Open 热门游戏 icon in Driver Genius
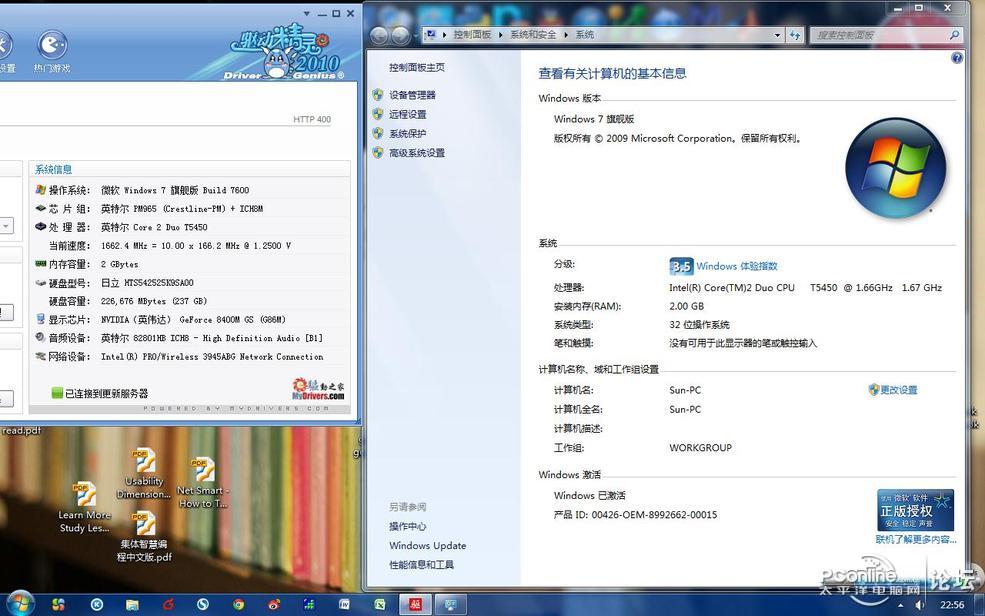Screen dimensions: 985x616 click(52, 51)
